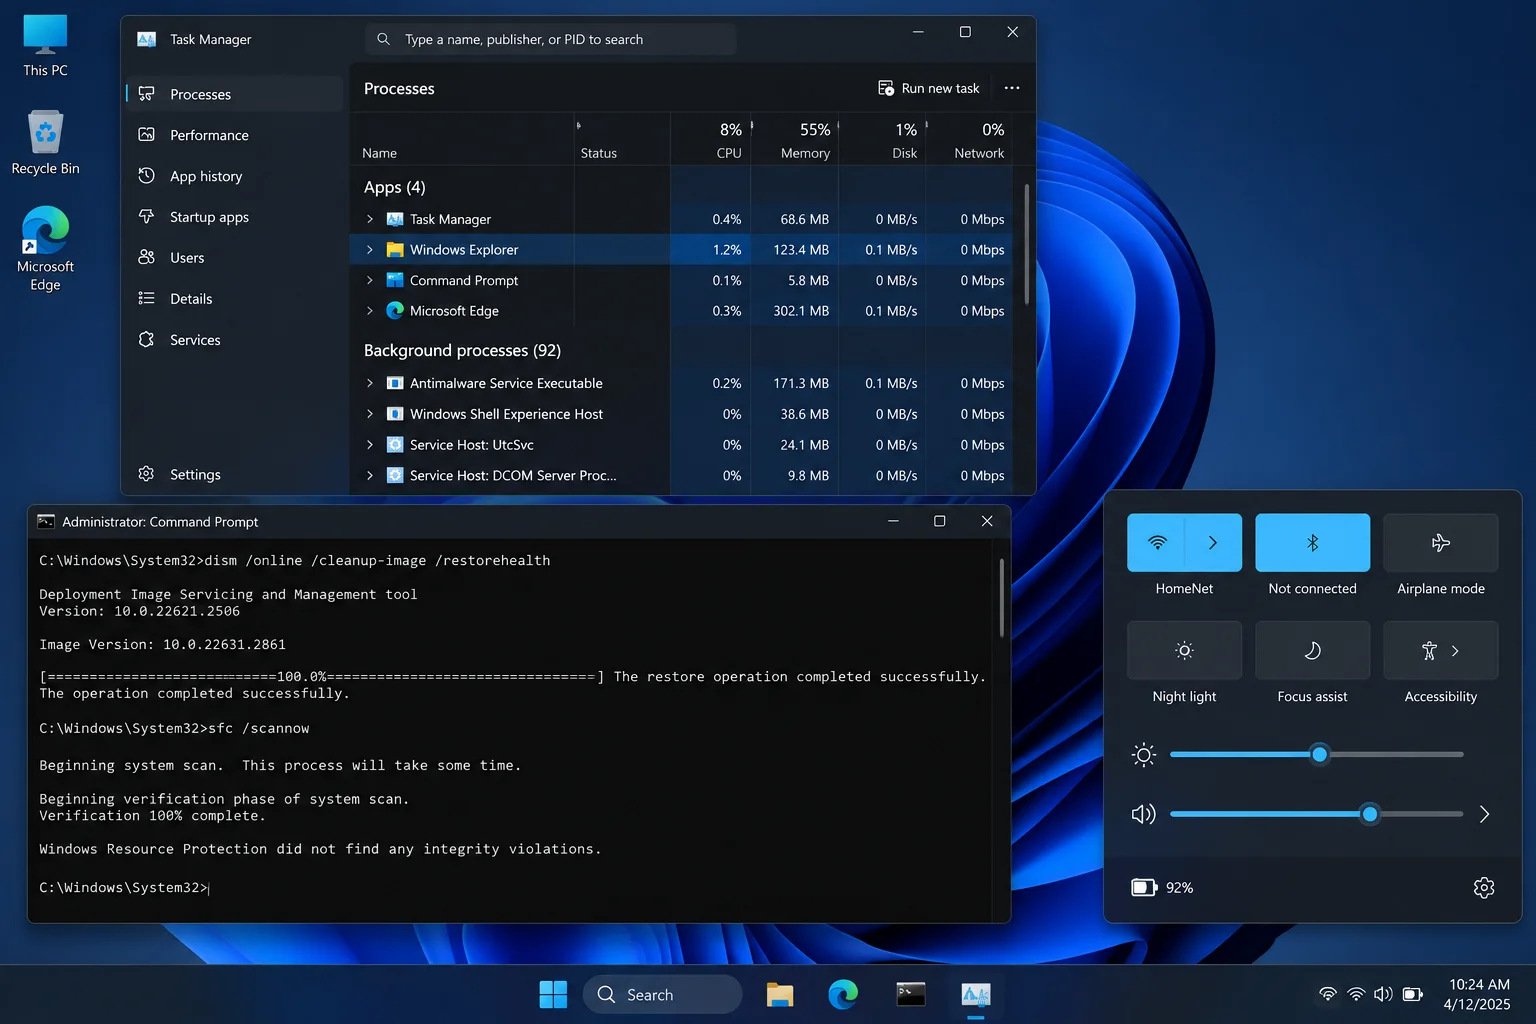This screenshot has width=1536, height=1024.
Task: Enable Focus assist
Action: (1312, 650)
